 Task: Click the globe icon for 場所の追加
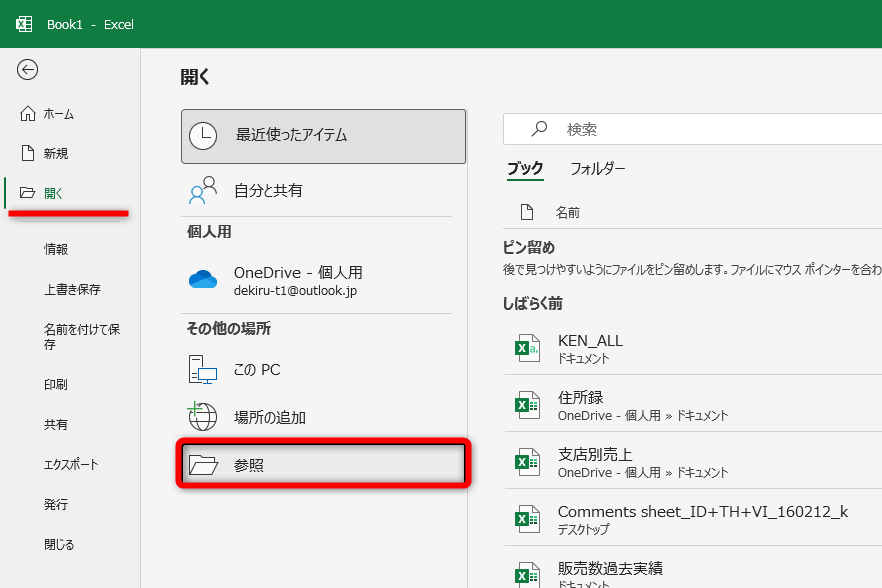tap(202, 416)
